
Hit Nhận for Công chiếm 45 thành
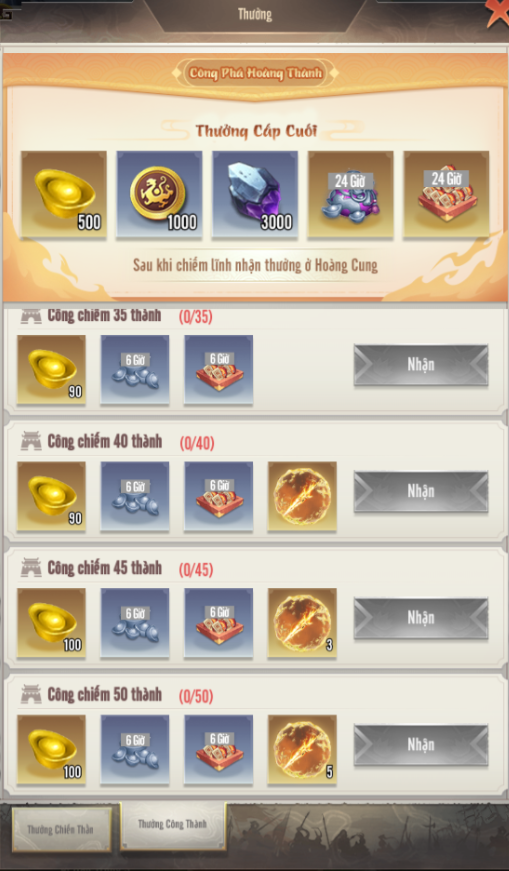[421, 618]
